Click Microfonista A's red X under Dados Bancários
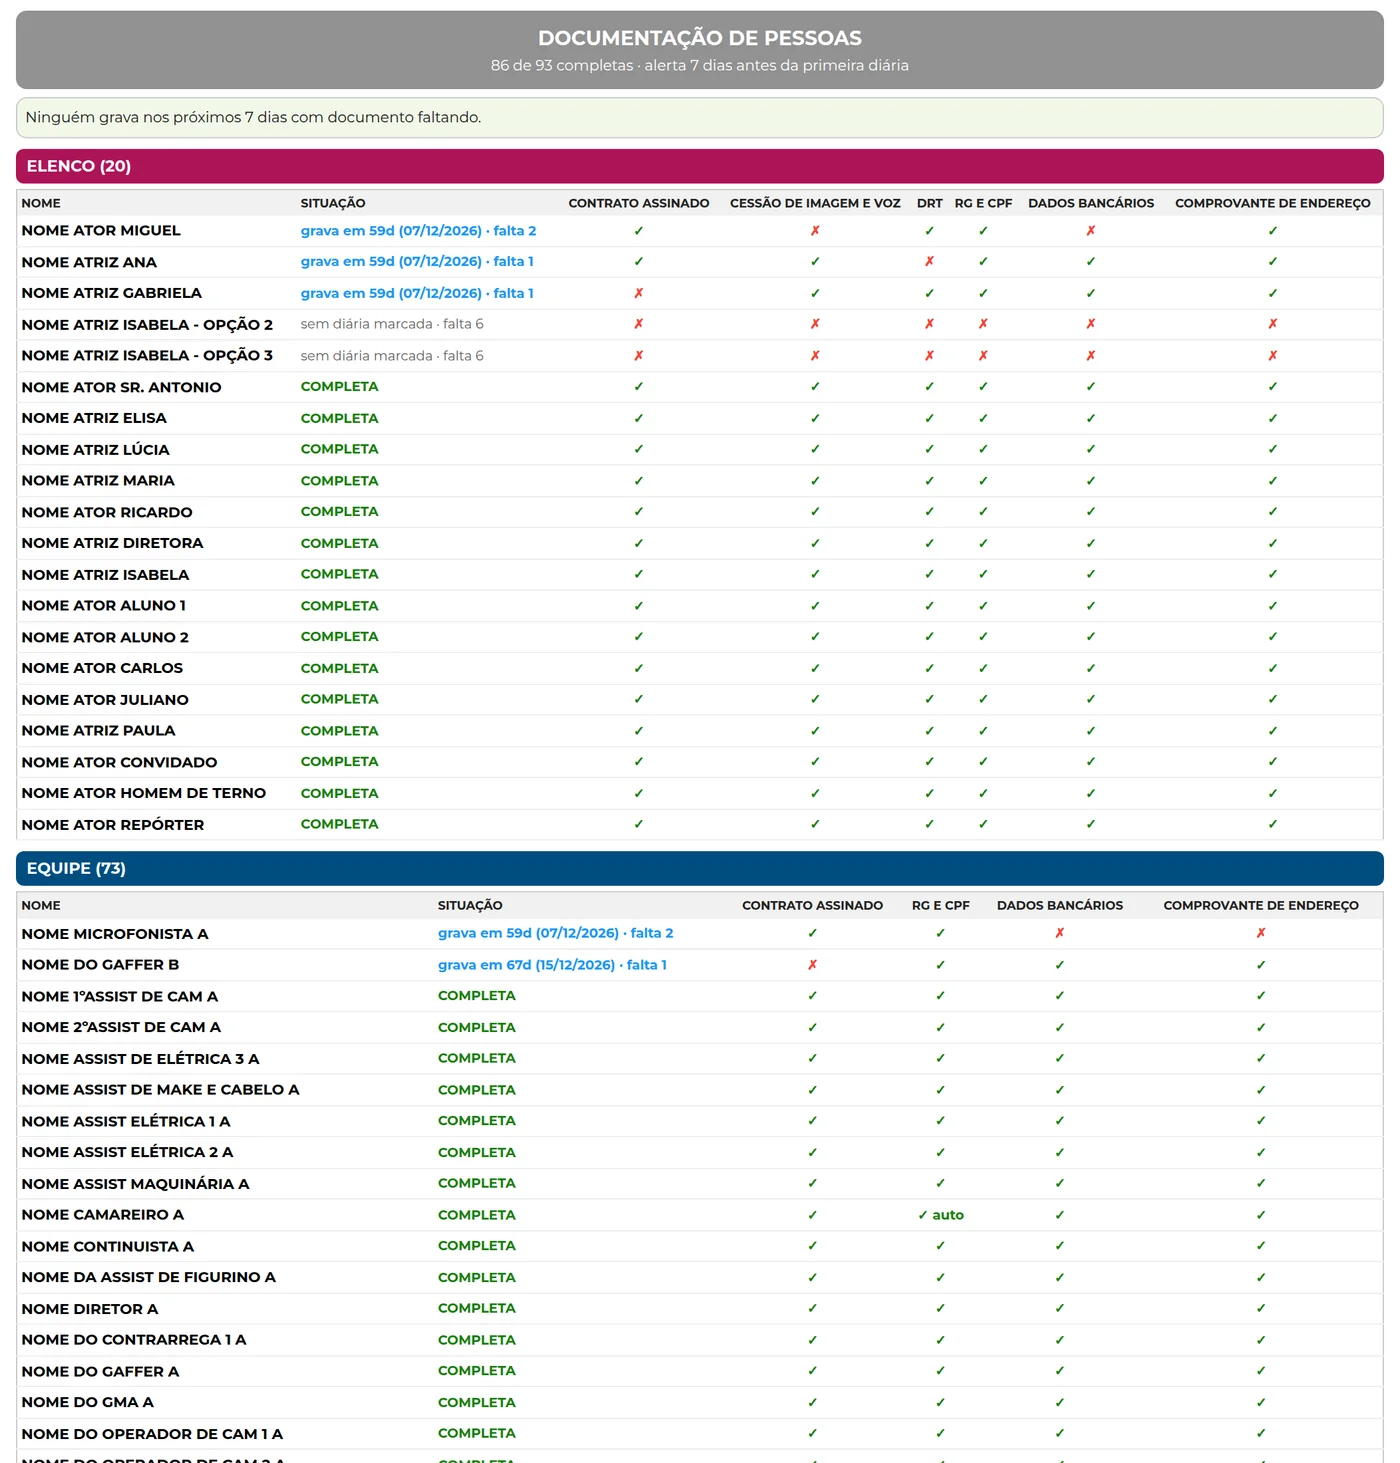The height and width of the screenshot is (1463, 1400). click(1060, 933)
